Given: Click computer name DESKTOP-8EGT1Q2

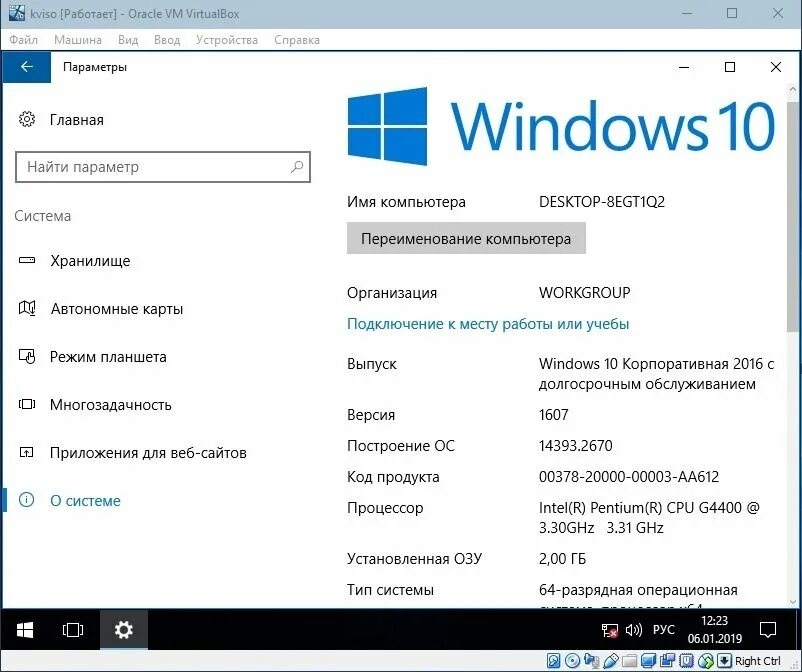Looking at the screenshot, I should click(602, 201).
